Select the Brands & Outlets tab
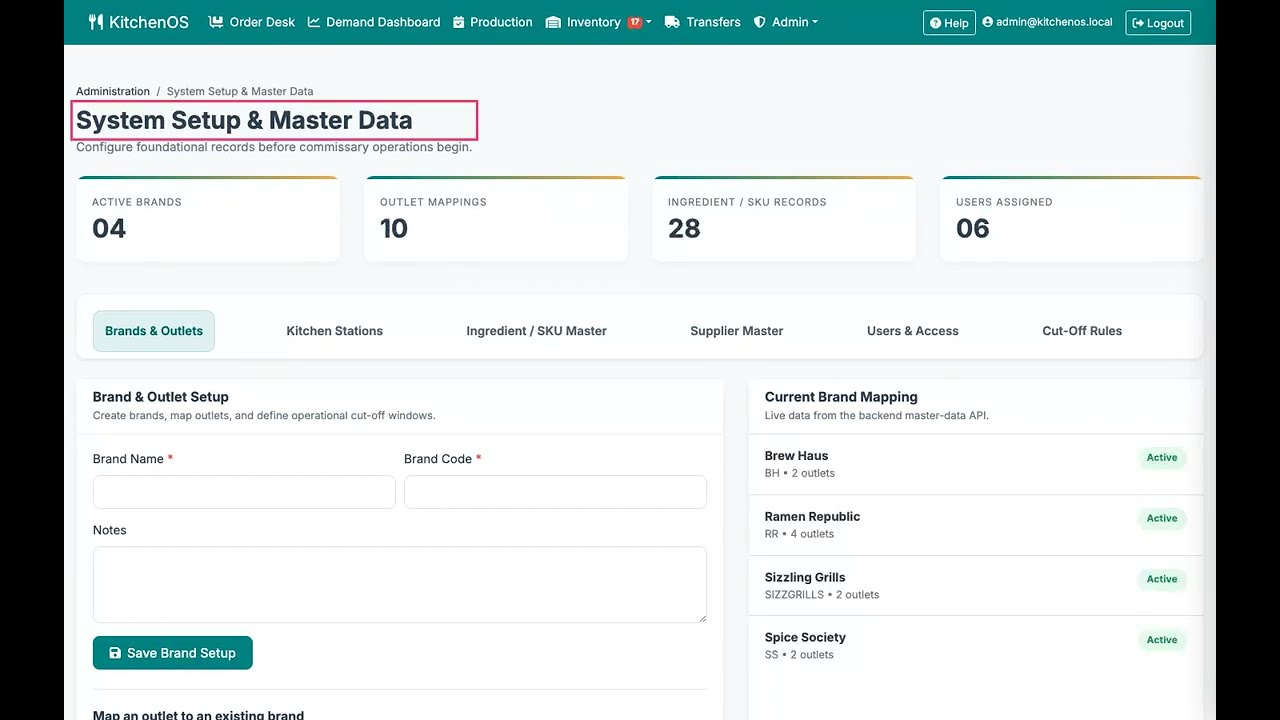Viewport: 1280px width, 720px height. [x=154, y=331]
